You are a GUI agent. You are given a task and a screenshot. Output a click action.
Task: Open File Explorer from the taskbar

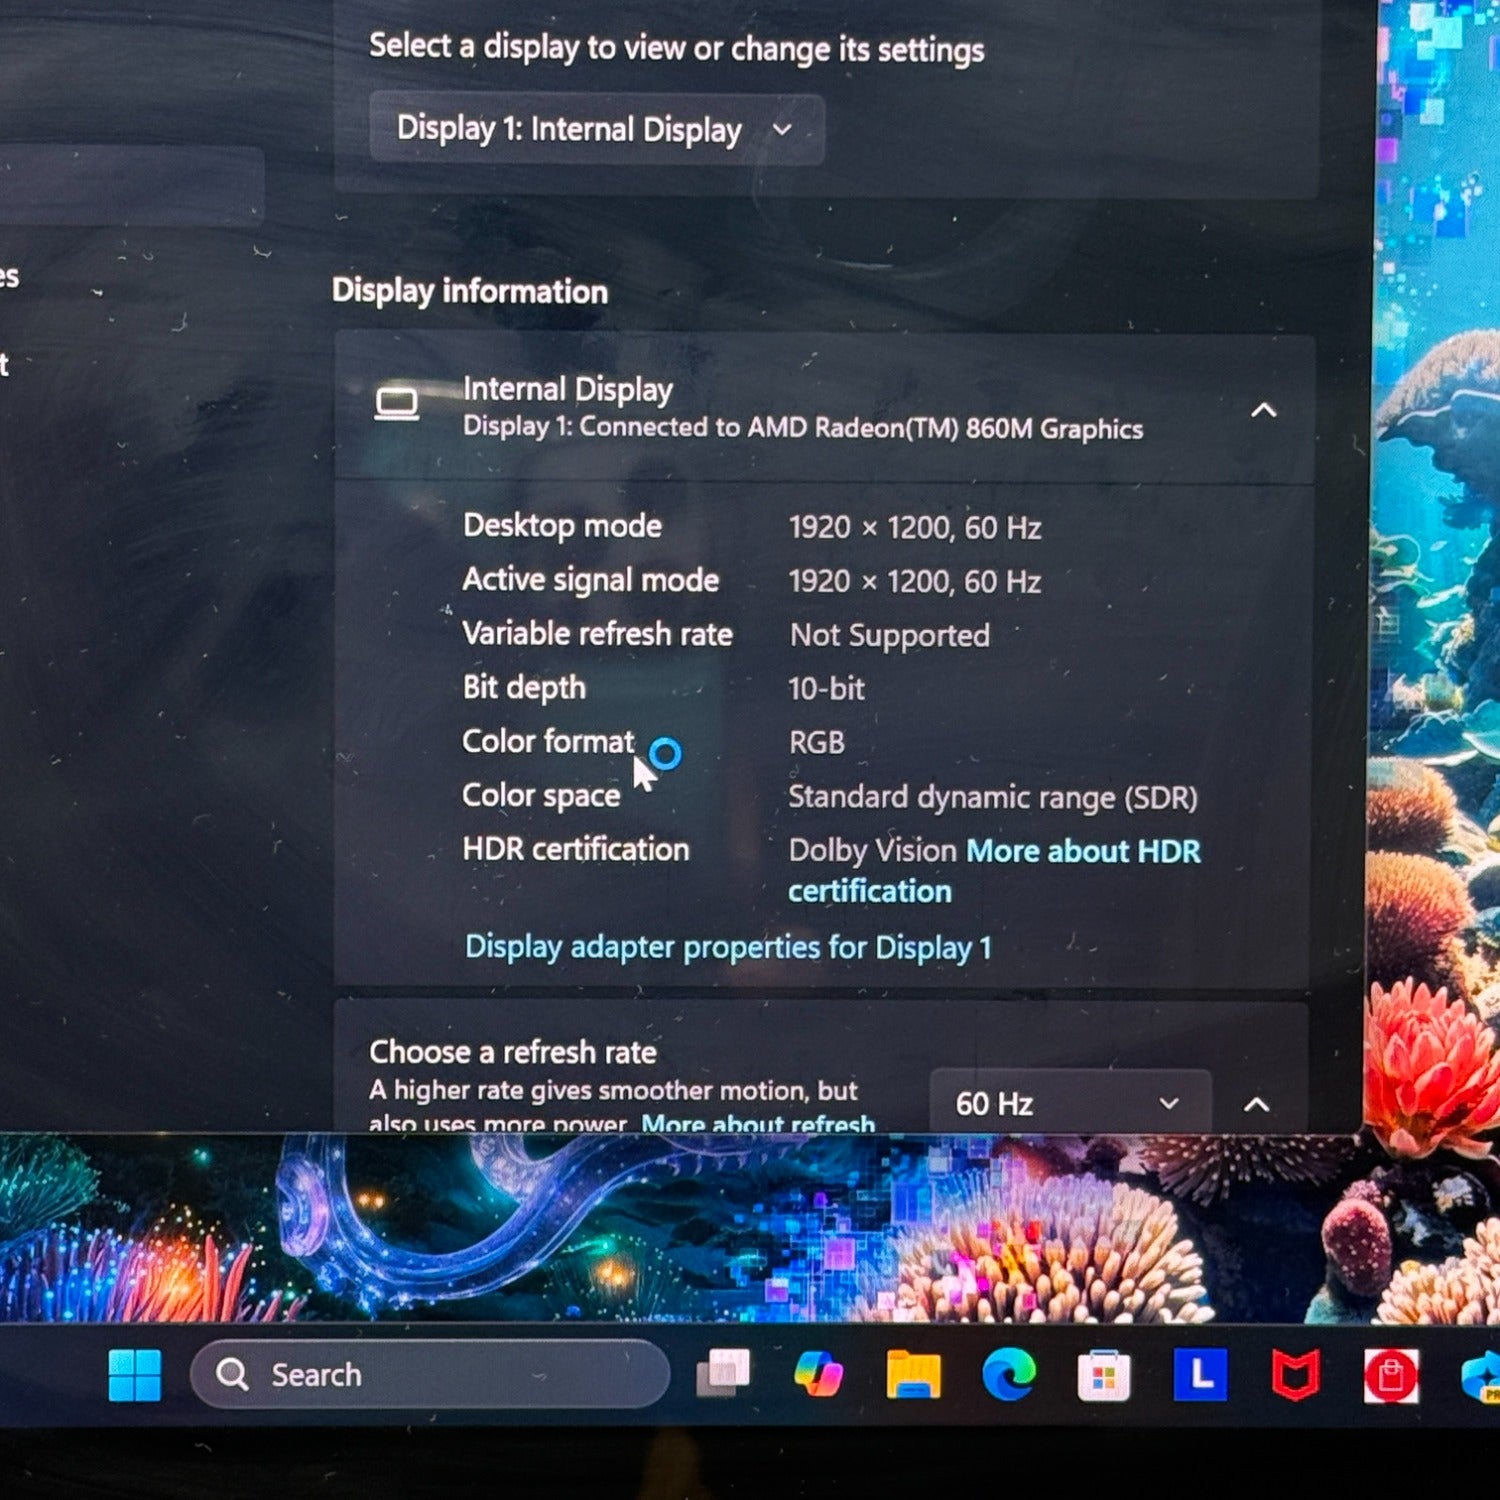coord(913,1374)
